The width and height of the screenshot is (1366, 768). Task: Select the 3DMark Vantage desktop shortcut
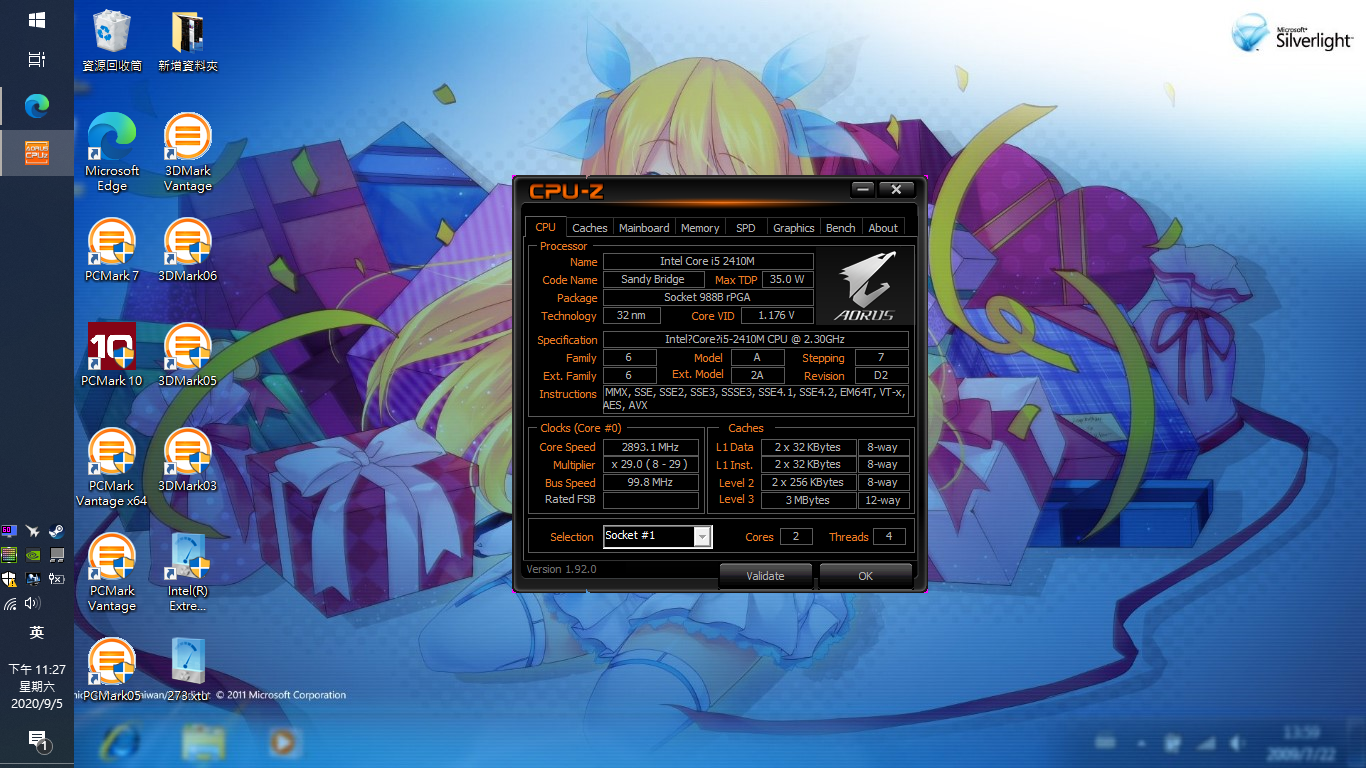tap(188, 153)
